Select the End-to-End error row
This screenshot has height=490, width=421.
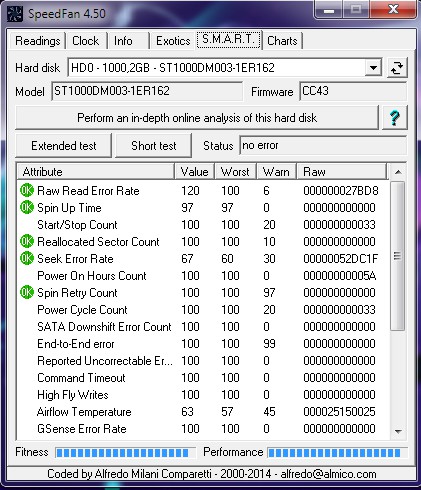[x=203, y=344]
